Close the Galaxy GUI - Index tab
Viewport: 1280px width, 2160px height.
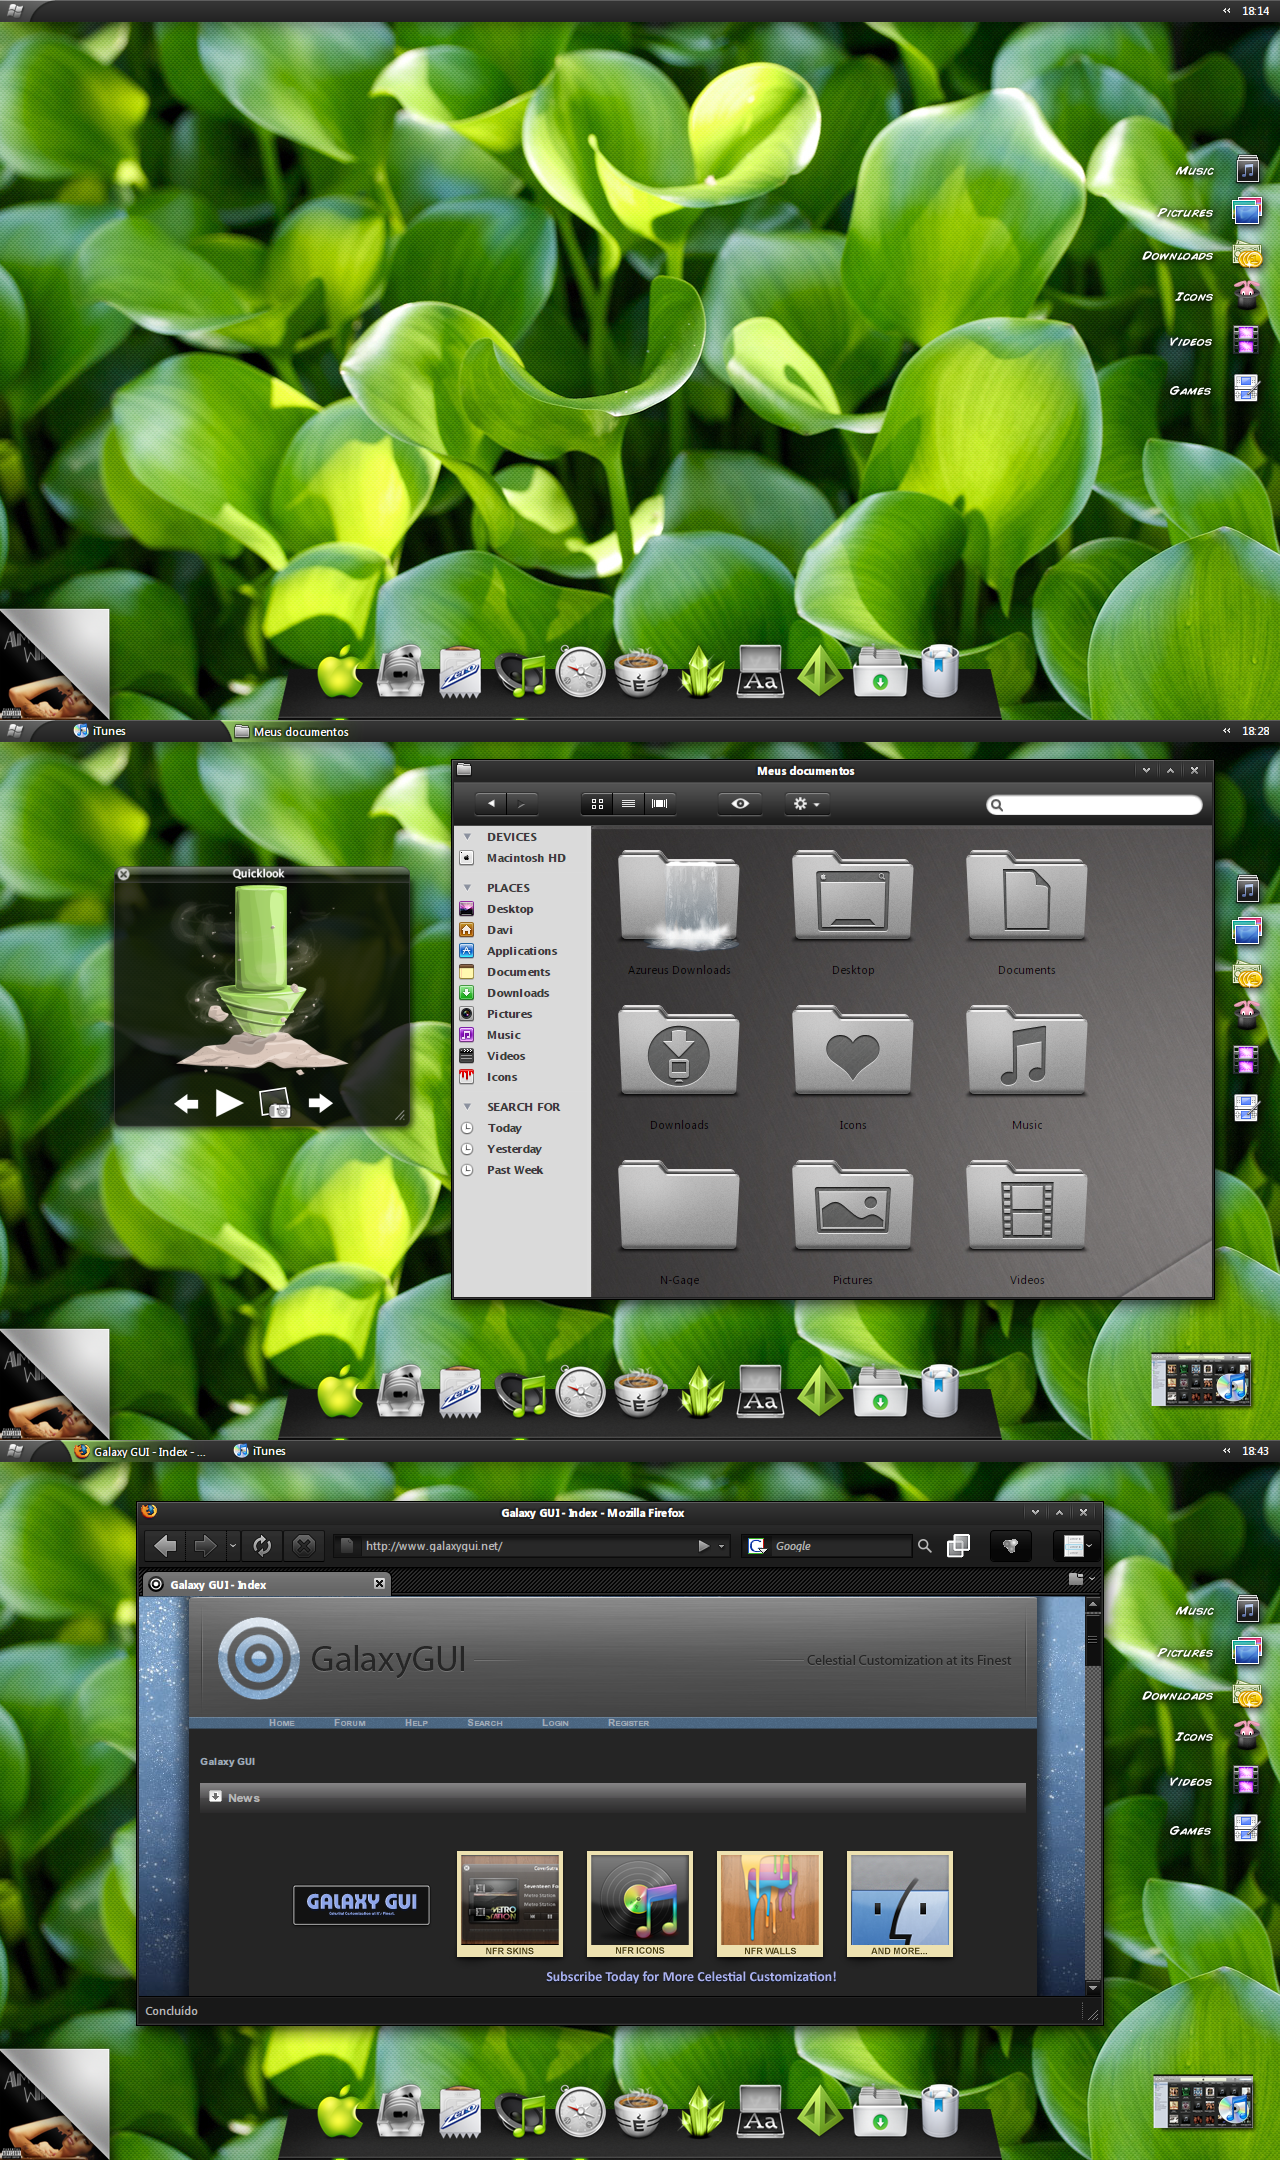coord(379,1583)
